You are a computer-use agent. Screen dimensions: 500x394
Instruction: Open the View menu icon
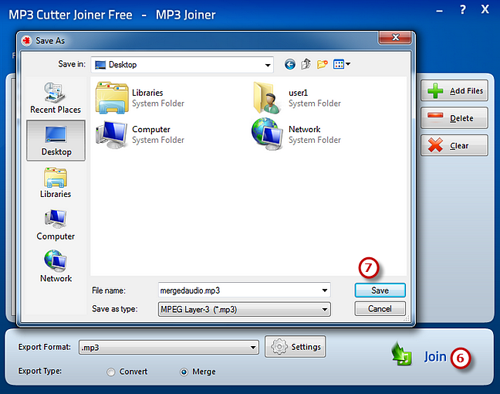(x=342, y=64)
